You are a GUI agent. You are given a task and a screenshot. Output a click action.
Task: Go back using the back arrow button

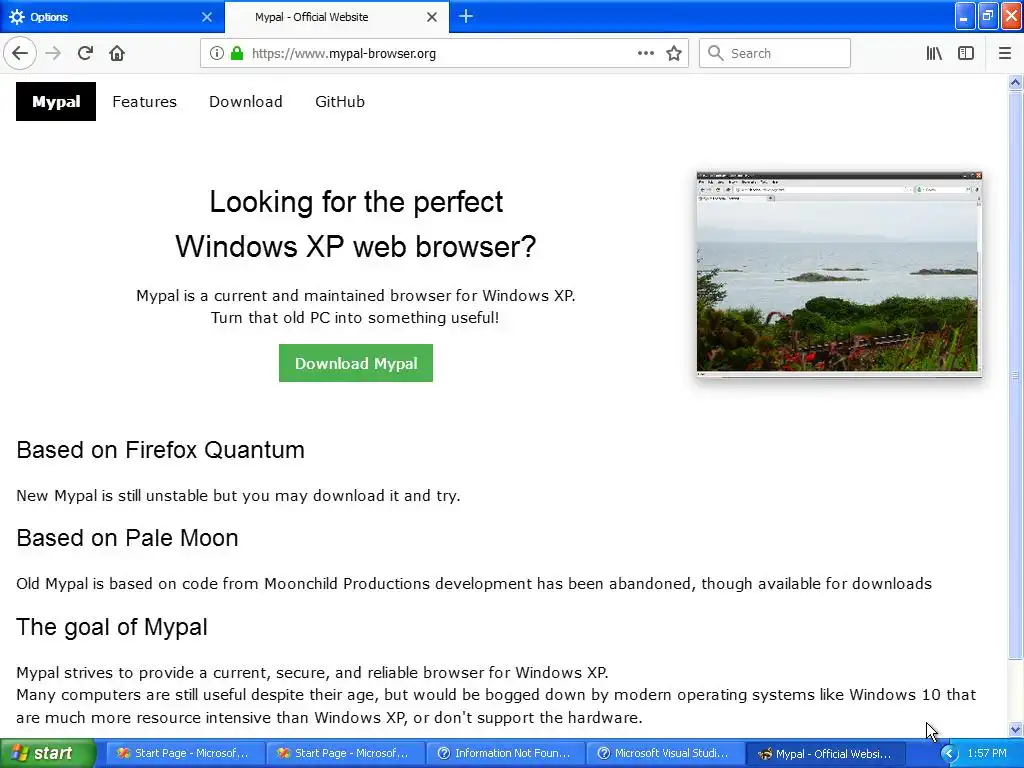click(20, 53)
